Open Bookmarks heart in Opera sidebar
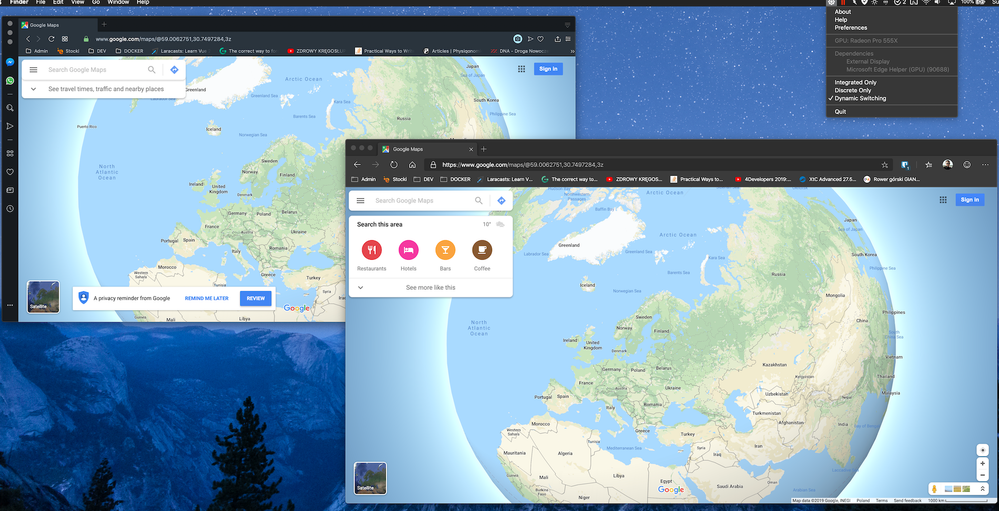 10,172
